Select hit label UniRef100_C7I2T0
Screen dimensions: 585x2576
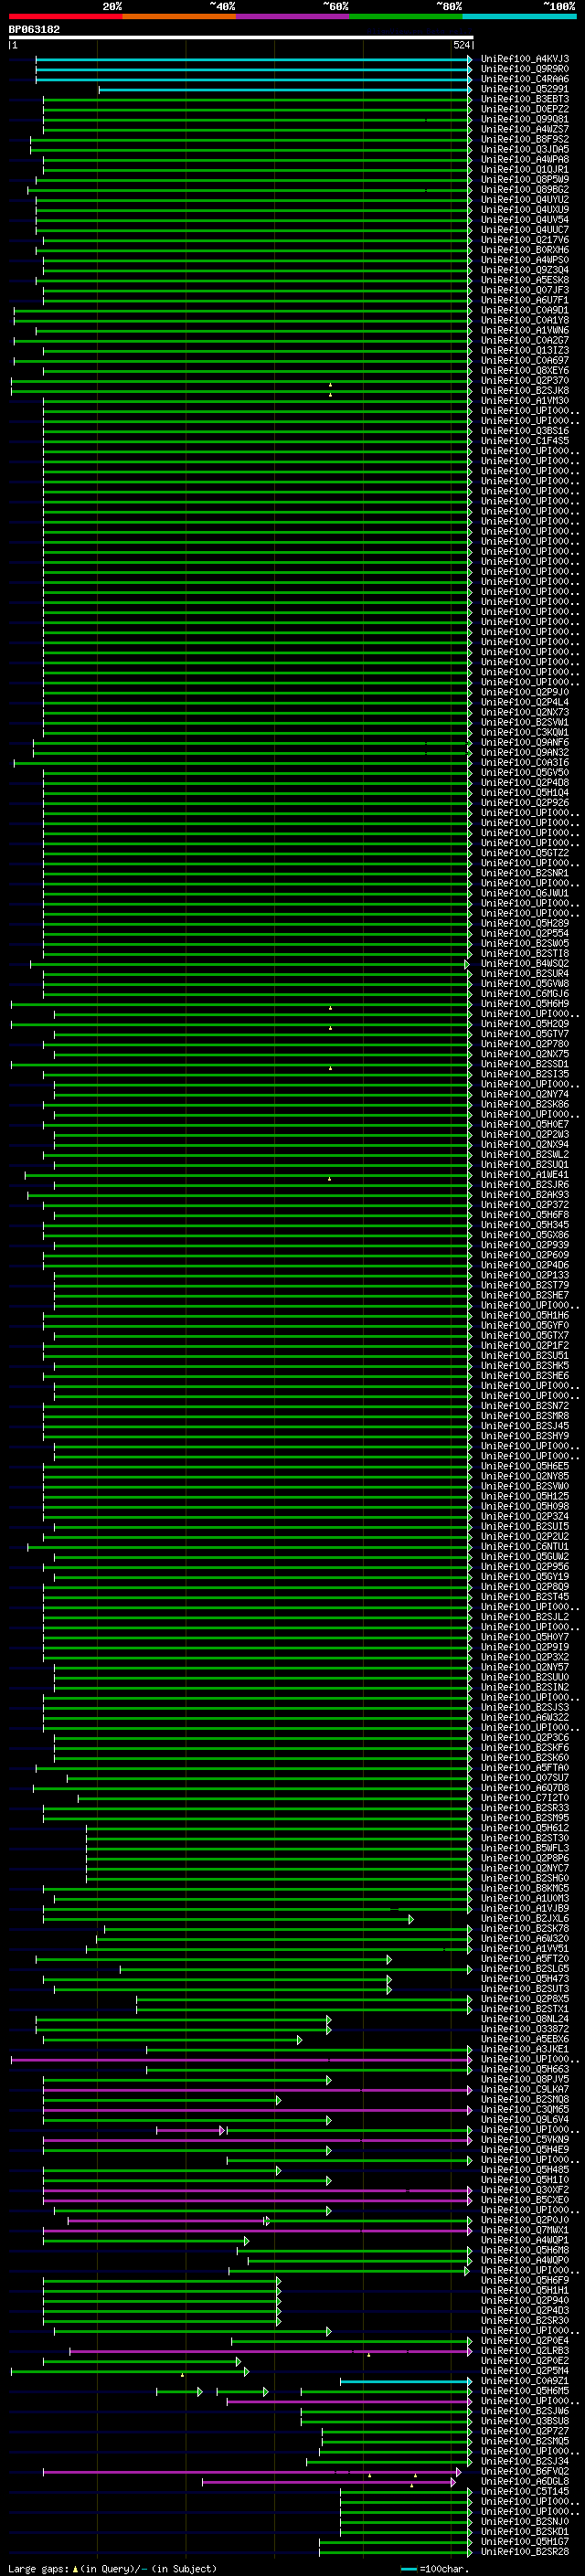tap(525, 1797)
